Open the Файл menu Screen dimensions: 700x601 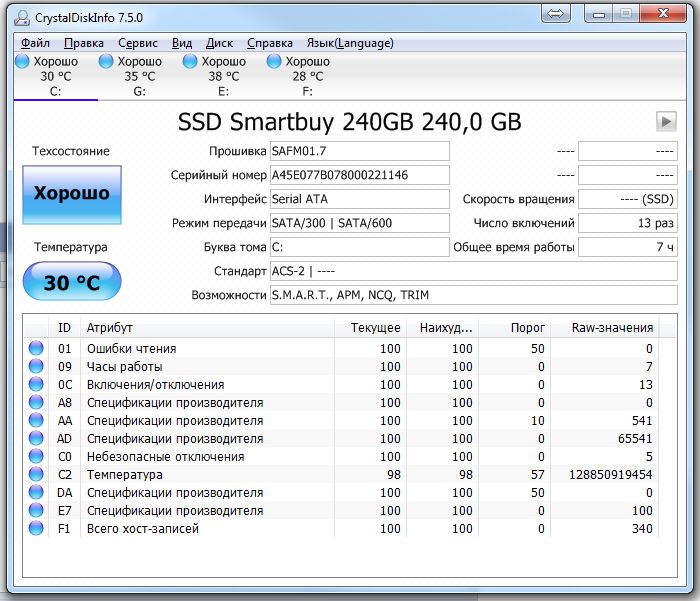(35, 43)
